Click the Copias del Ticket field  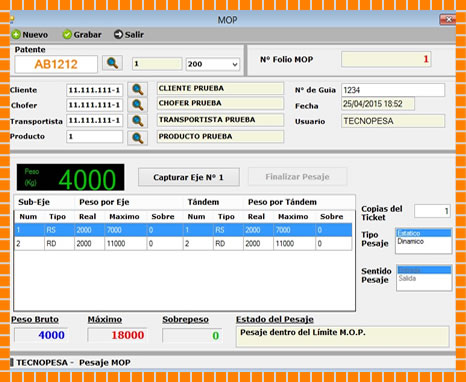pos(432,211)
